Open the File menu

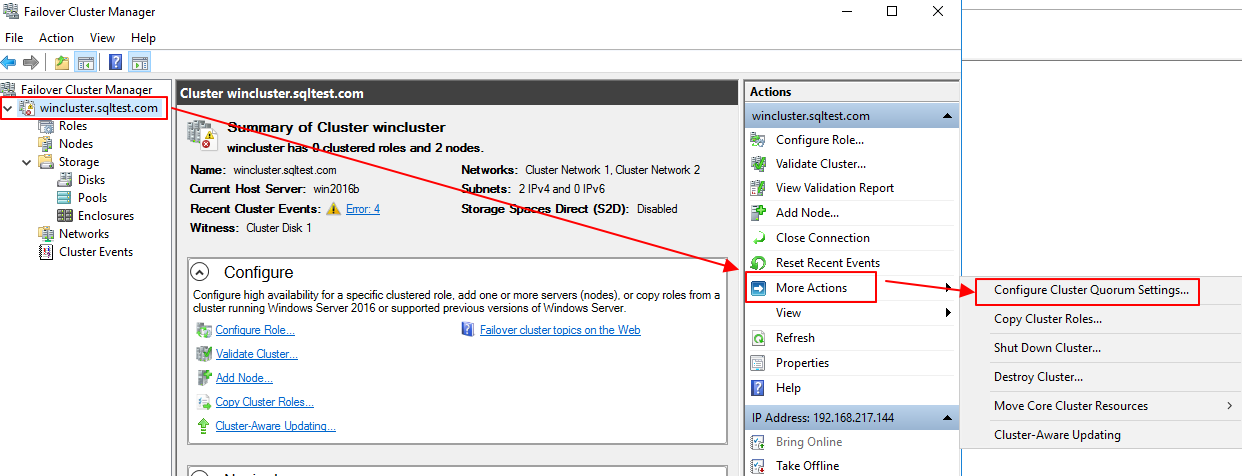click(x=14, y=38)
